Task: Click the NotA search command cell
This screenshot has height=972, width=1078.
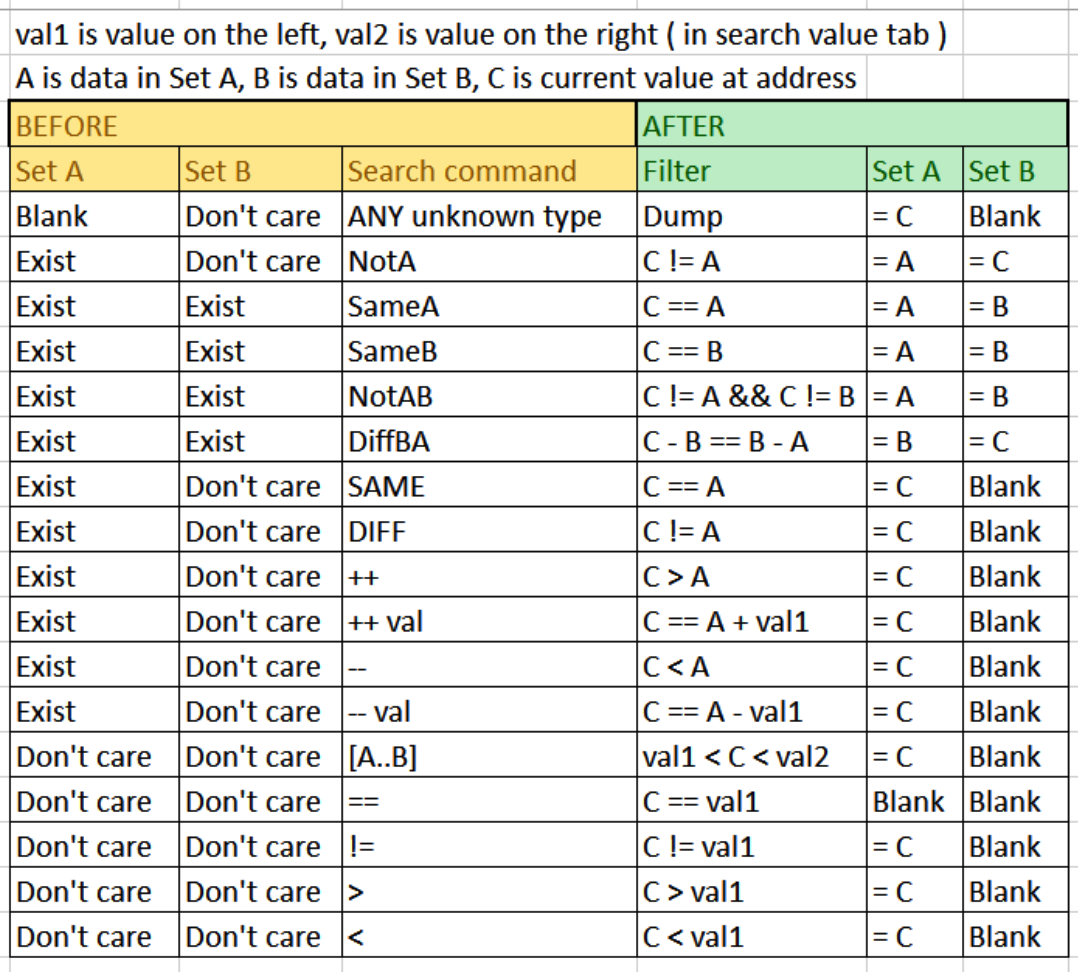Action: click(489, 260)
